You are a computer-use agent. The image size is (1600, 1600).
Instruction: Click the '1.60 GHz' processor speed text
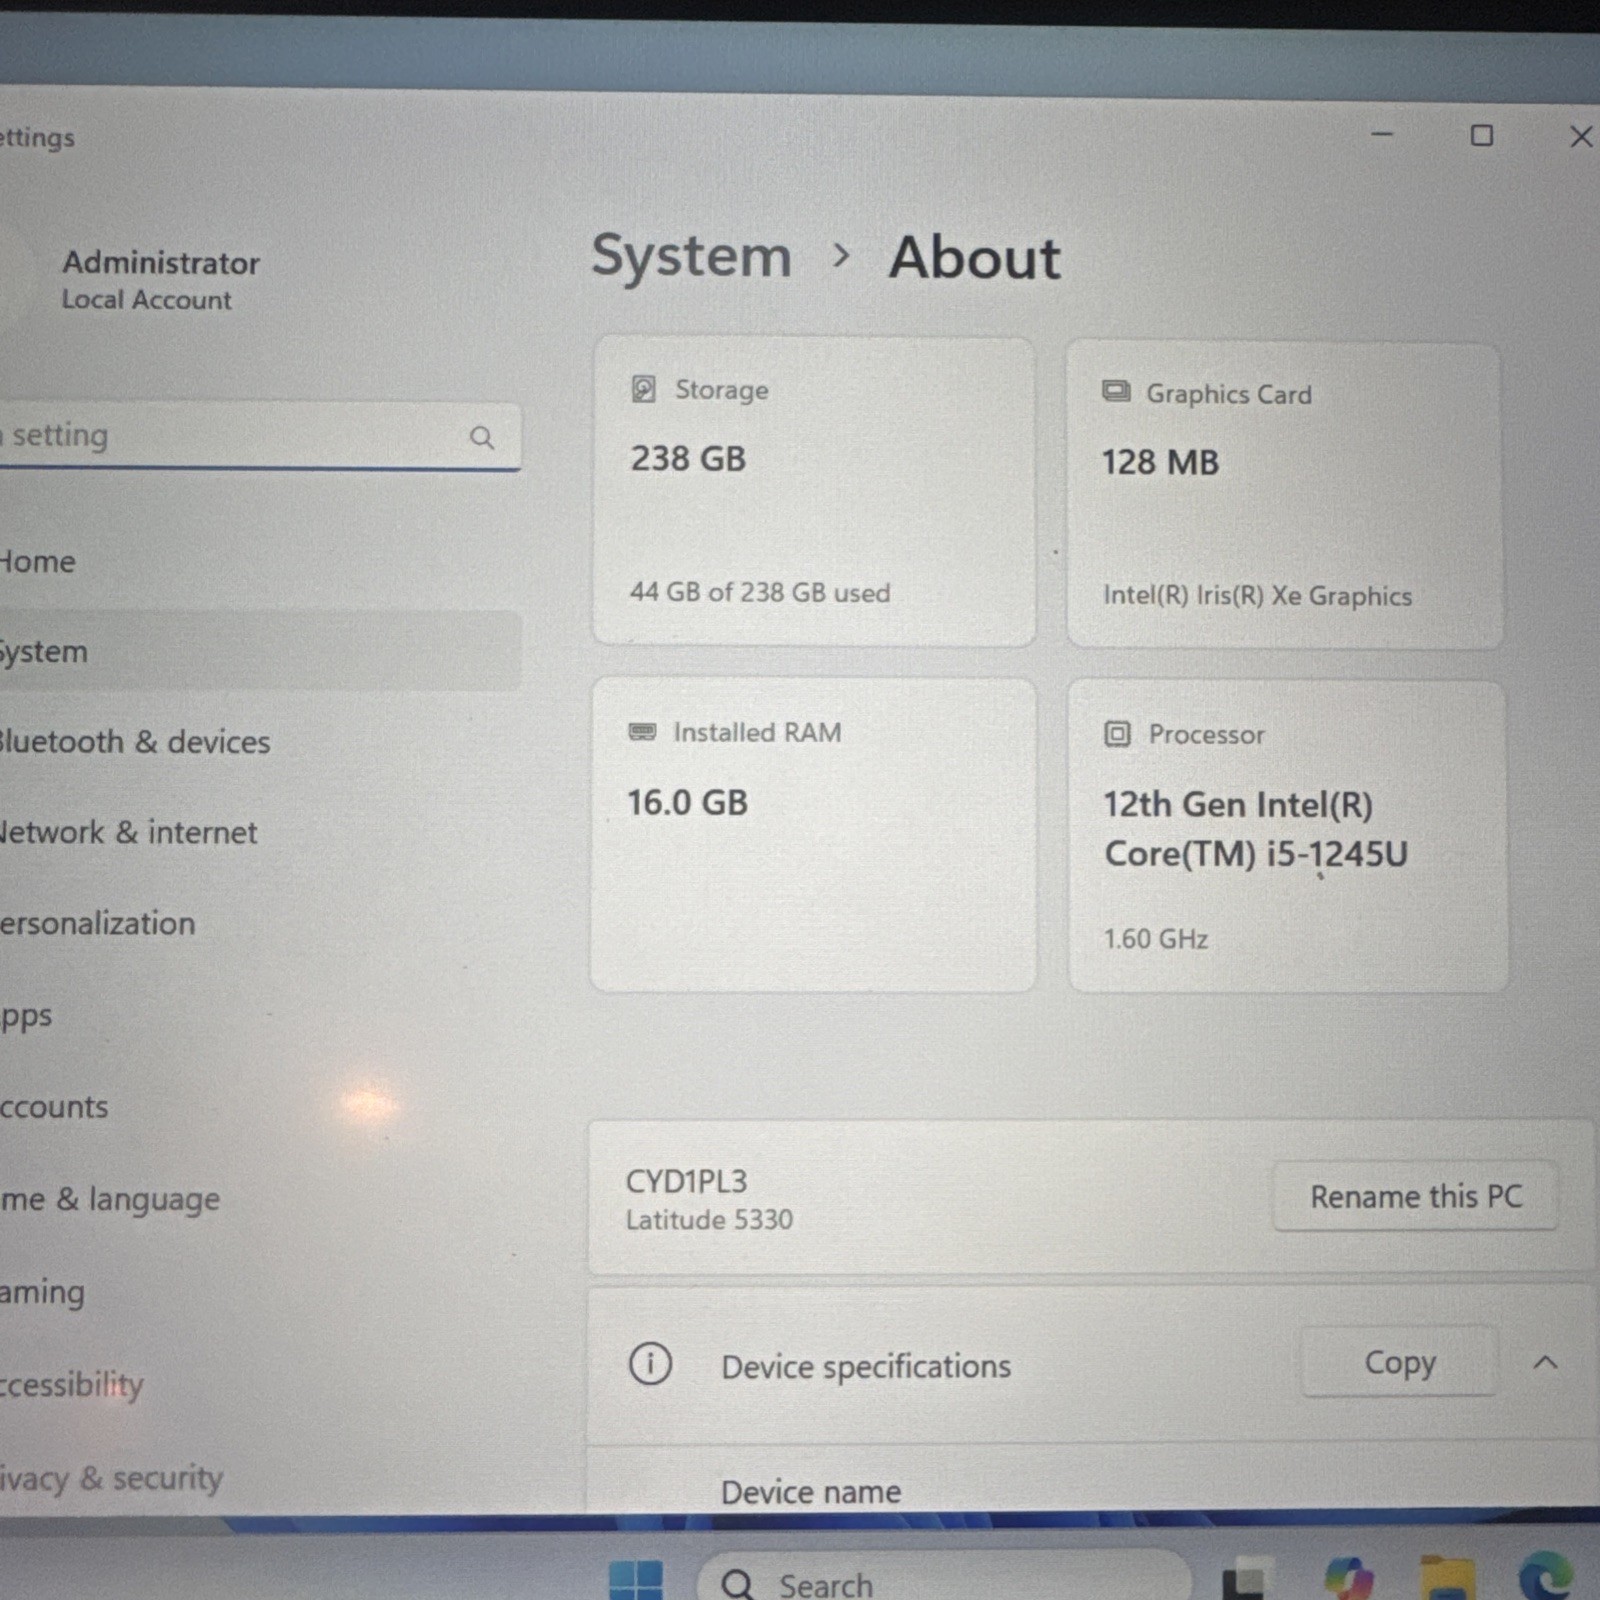point(1155,939)
